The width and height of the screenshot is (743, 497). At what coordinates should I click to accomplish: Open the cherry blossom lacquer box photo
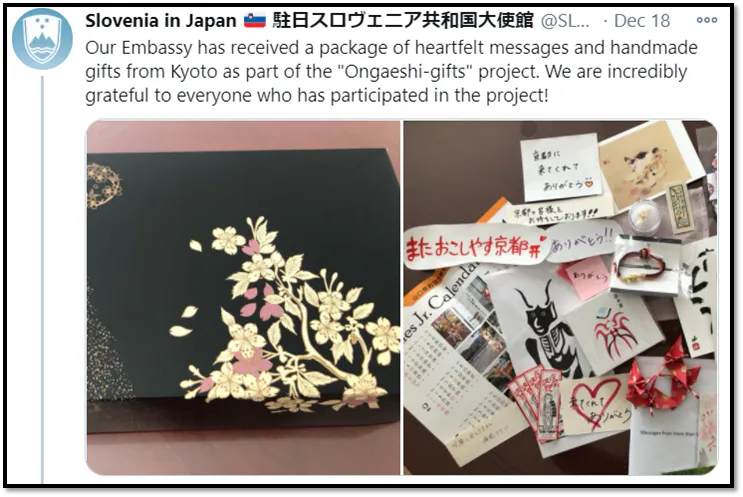pyautogui.click(x=244, y=298)
